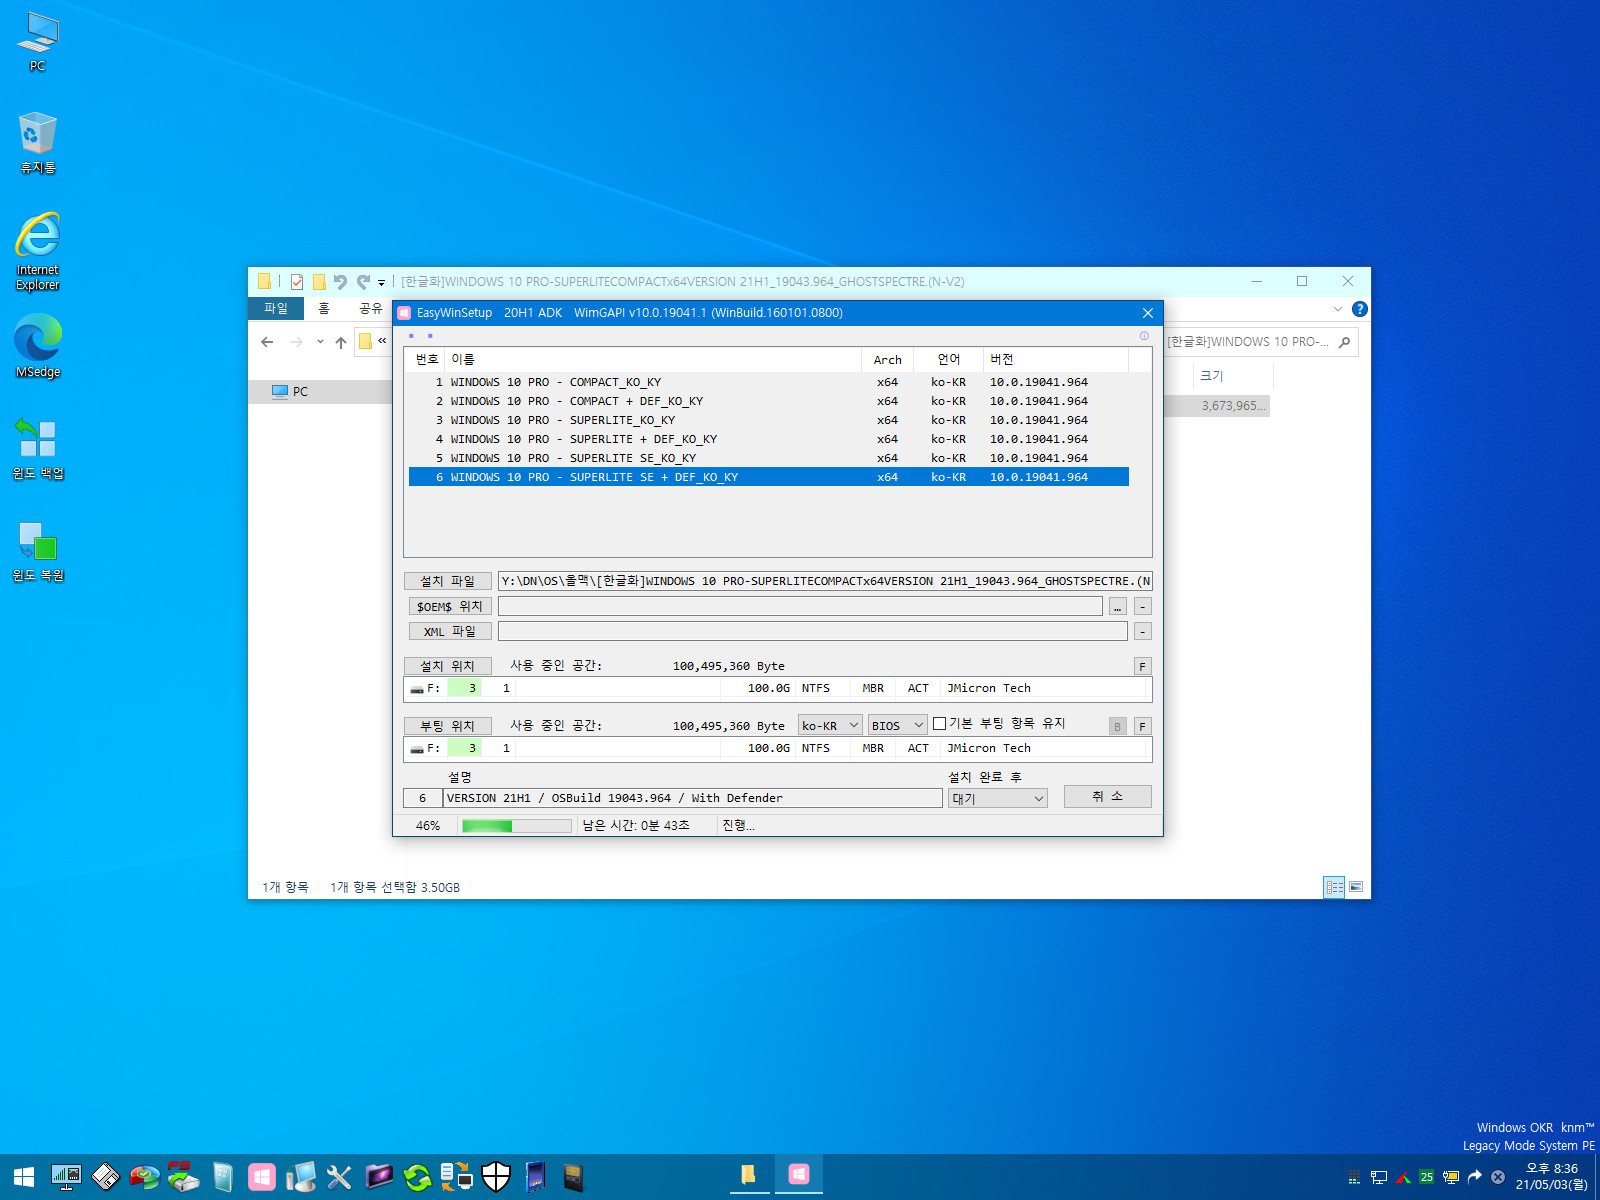1600x1200 pixels.
Task: Clear $OEM$ path with minus button
Action: point(1142,606)
